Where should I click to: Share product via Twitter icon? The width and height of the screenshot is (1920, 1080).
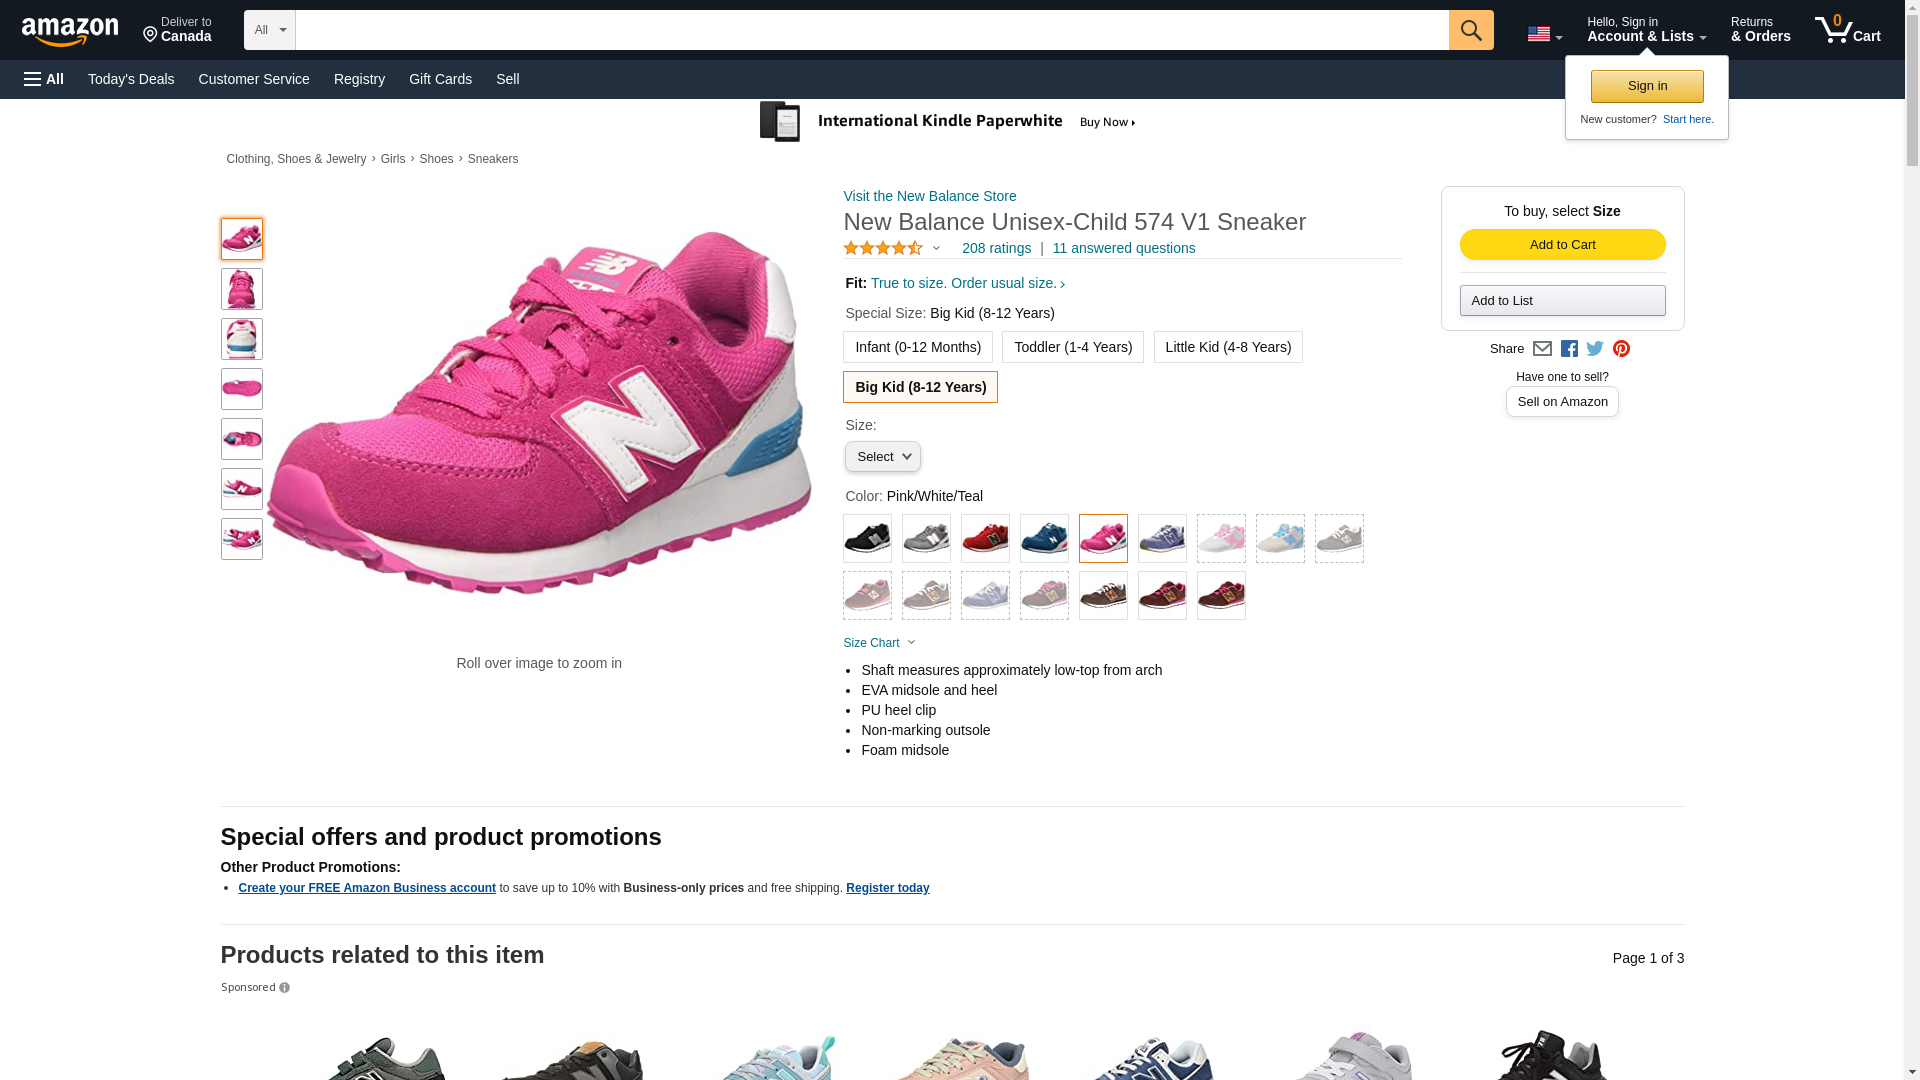pyautogui.click(x=1595, y=349)
